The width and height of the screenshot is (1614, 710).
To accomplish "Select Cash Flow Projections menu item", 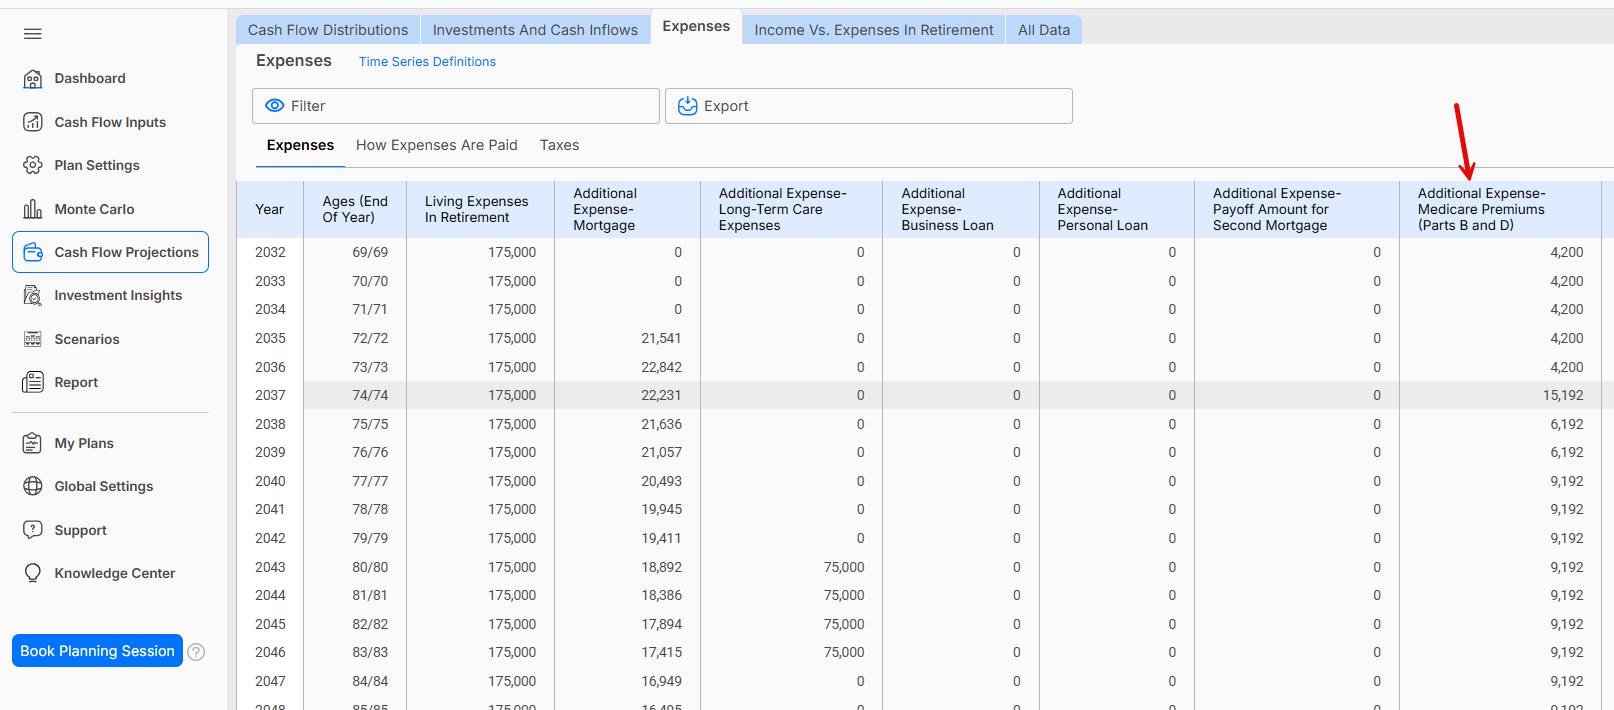I will pos(111,252).
